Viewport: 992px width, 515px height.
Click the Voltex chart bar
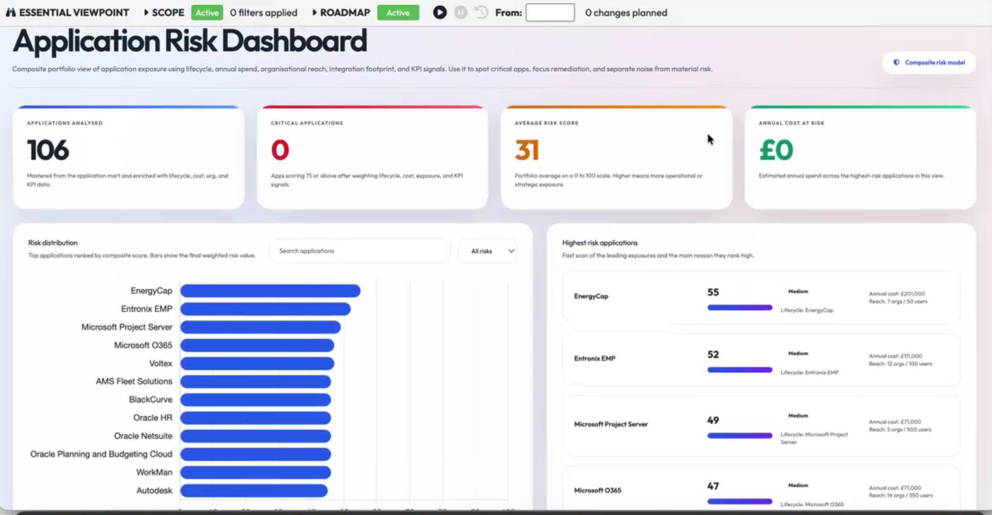coord(257,363)
